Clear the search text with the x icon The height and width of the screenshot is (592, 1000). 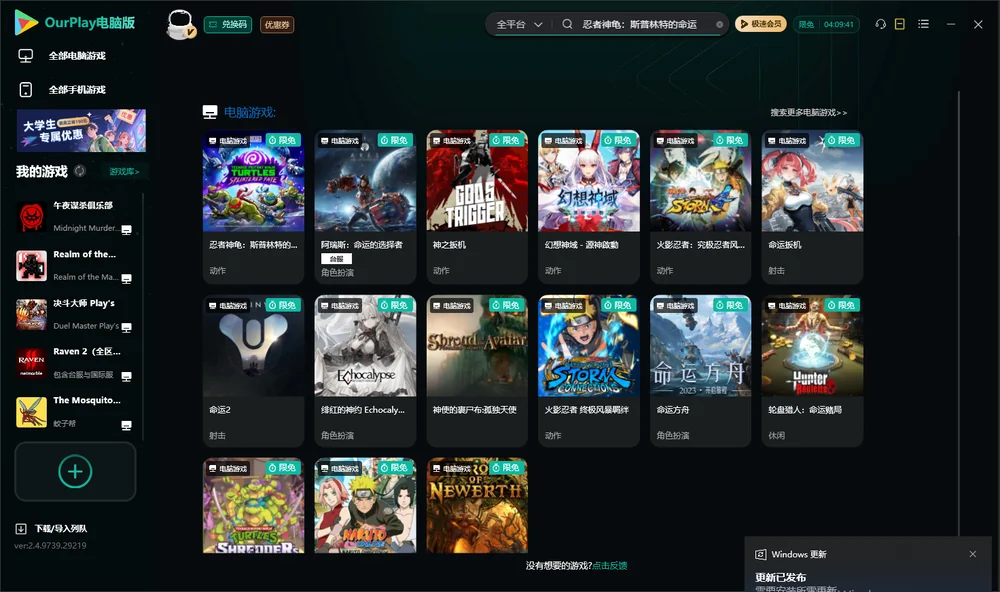click(719, 24)
